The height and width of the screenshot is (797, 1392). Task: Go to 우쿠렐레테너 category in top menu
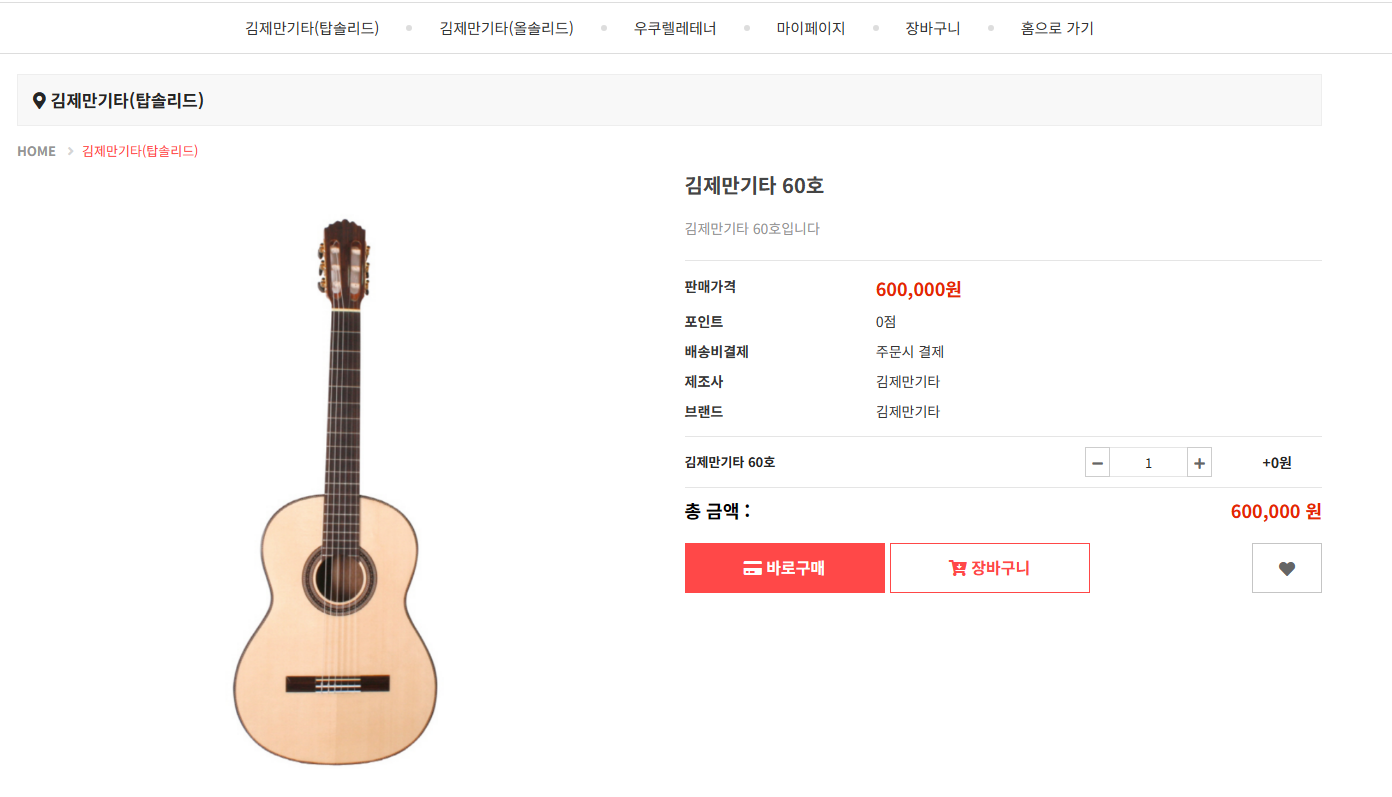coord(675,28)
